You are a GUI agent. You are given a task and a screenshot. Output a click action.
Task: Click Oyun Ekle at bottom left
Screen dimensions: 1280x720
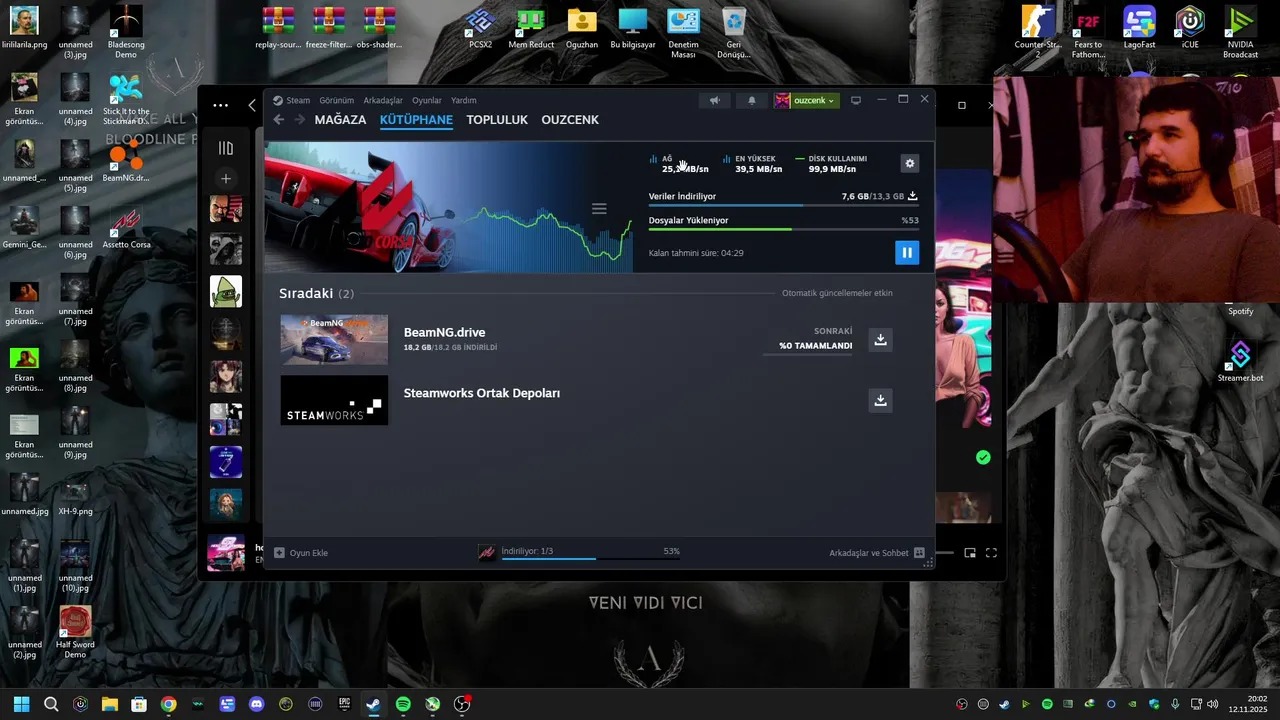301,553
